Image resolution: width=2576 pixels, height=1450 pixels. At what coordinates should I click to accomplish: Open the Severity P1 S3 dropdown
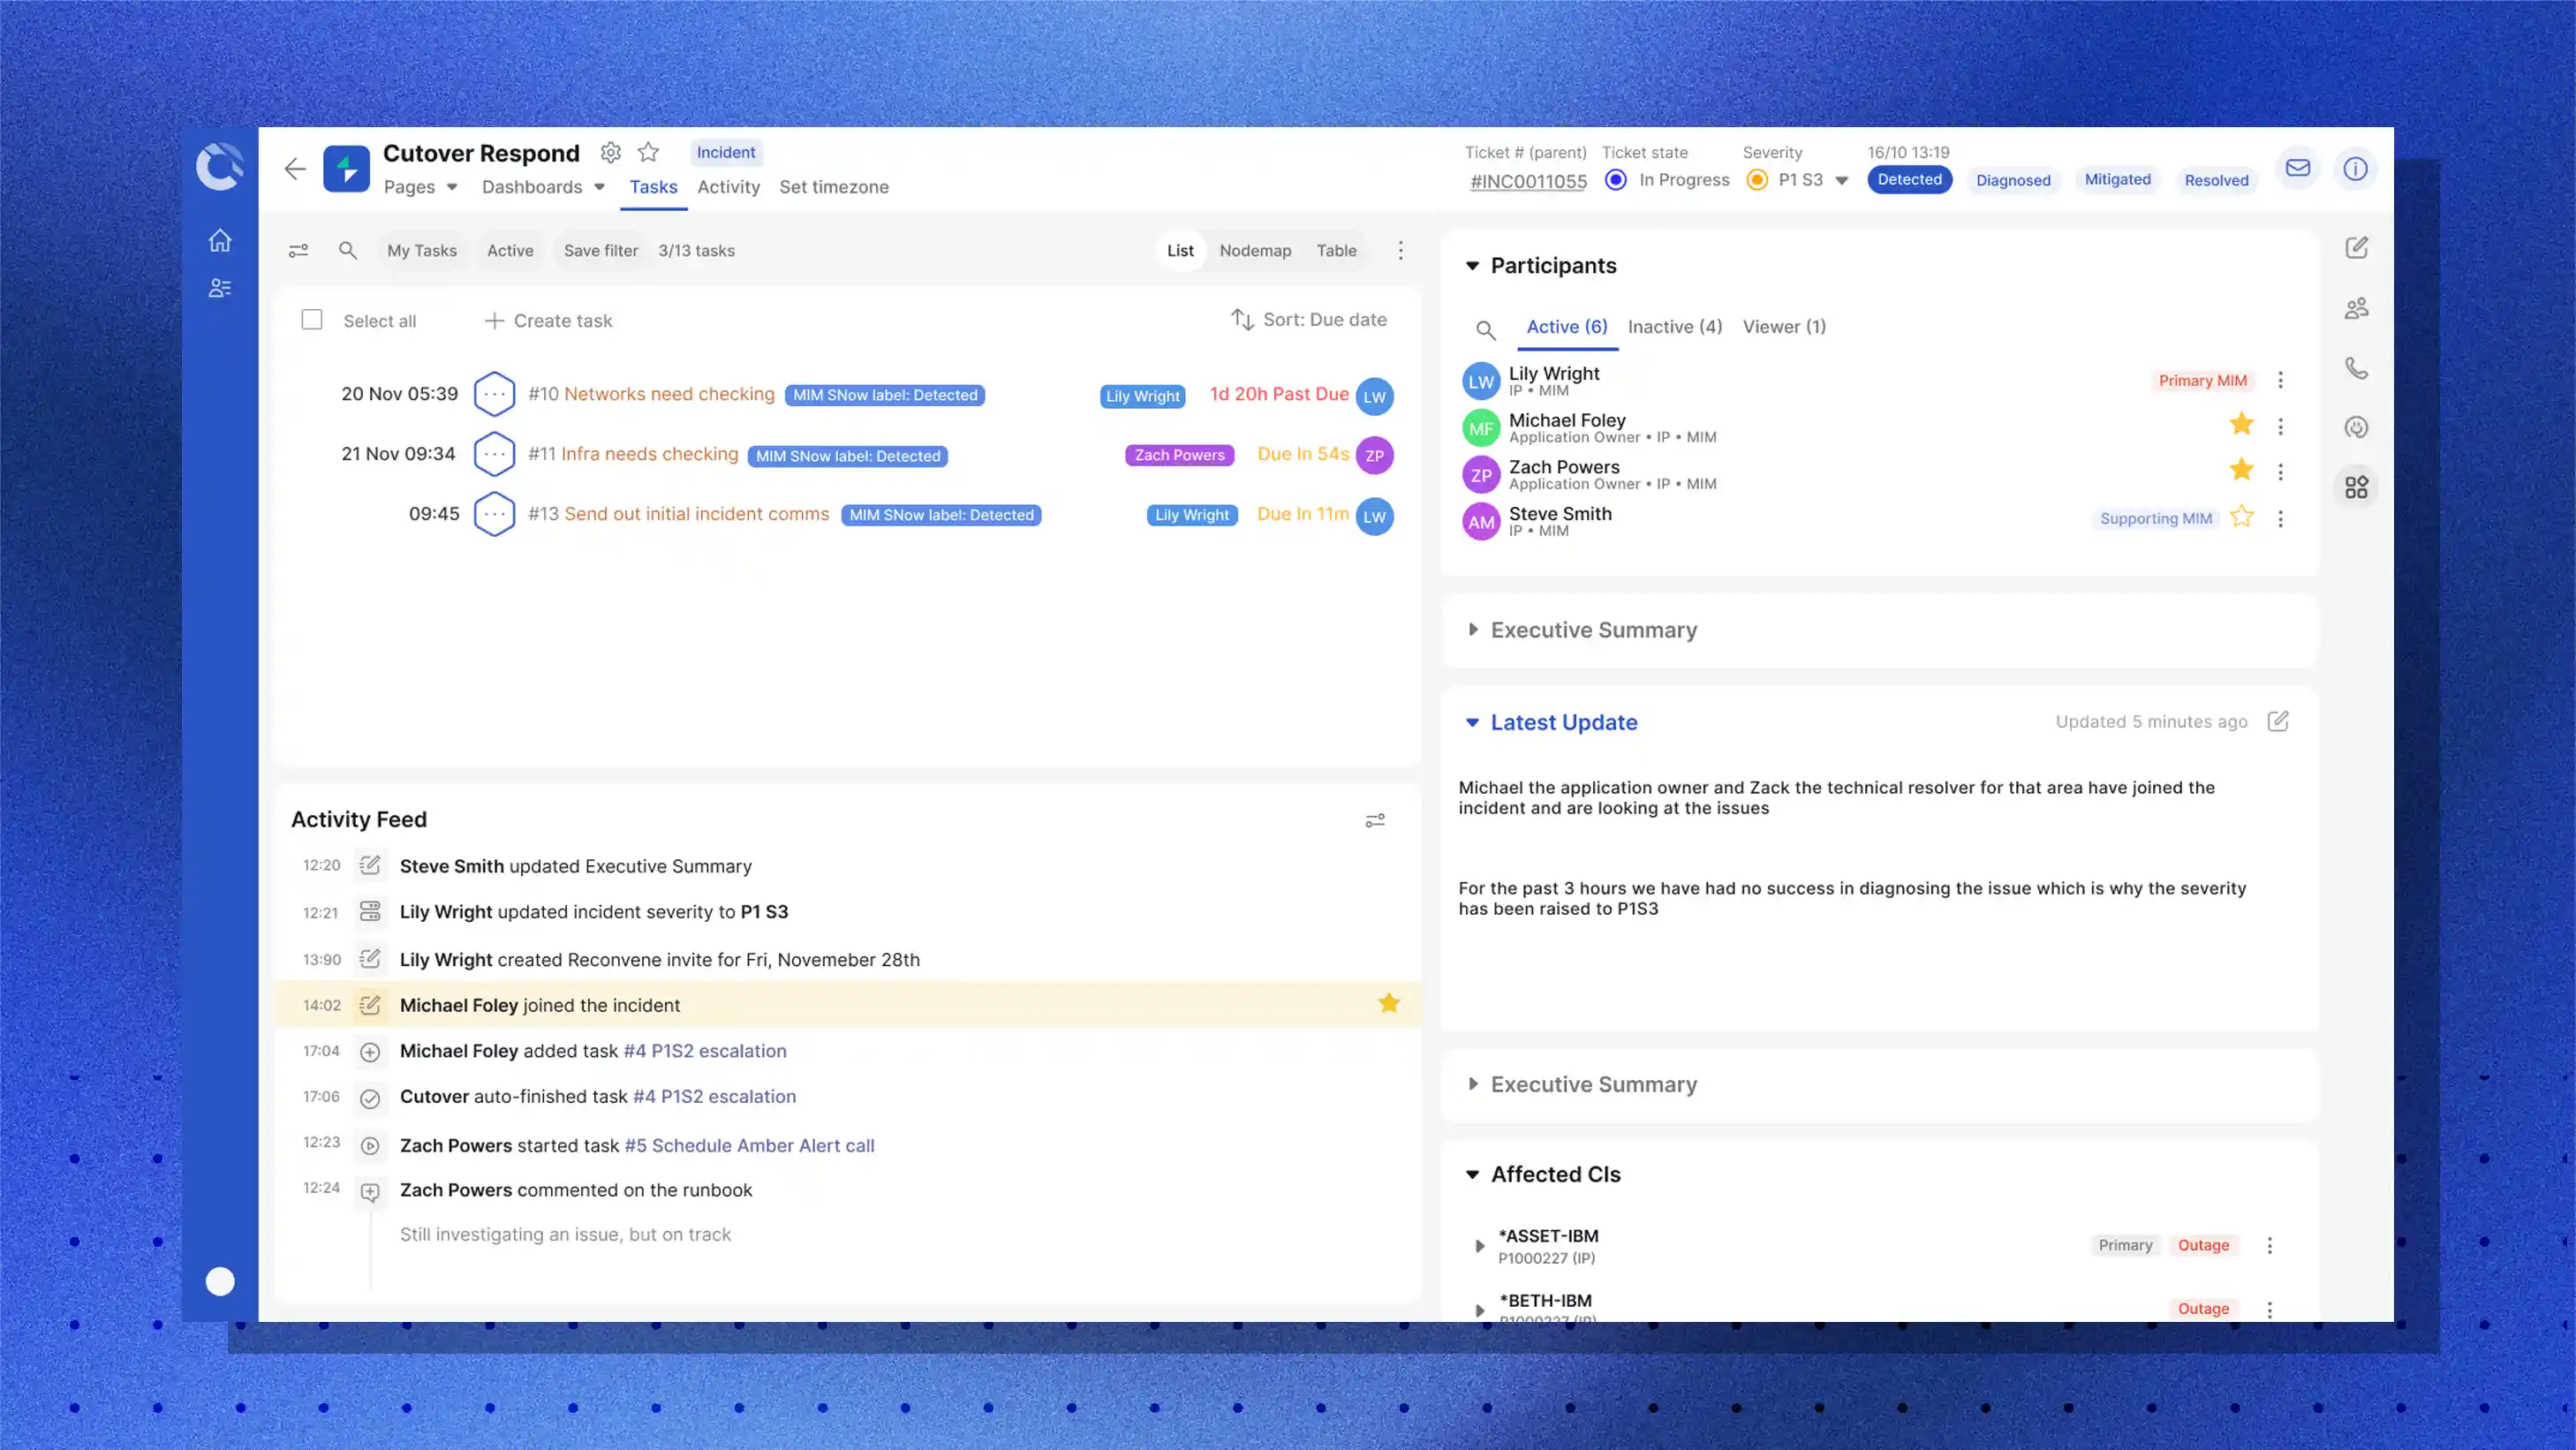[x=1841, y=181]
